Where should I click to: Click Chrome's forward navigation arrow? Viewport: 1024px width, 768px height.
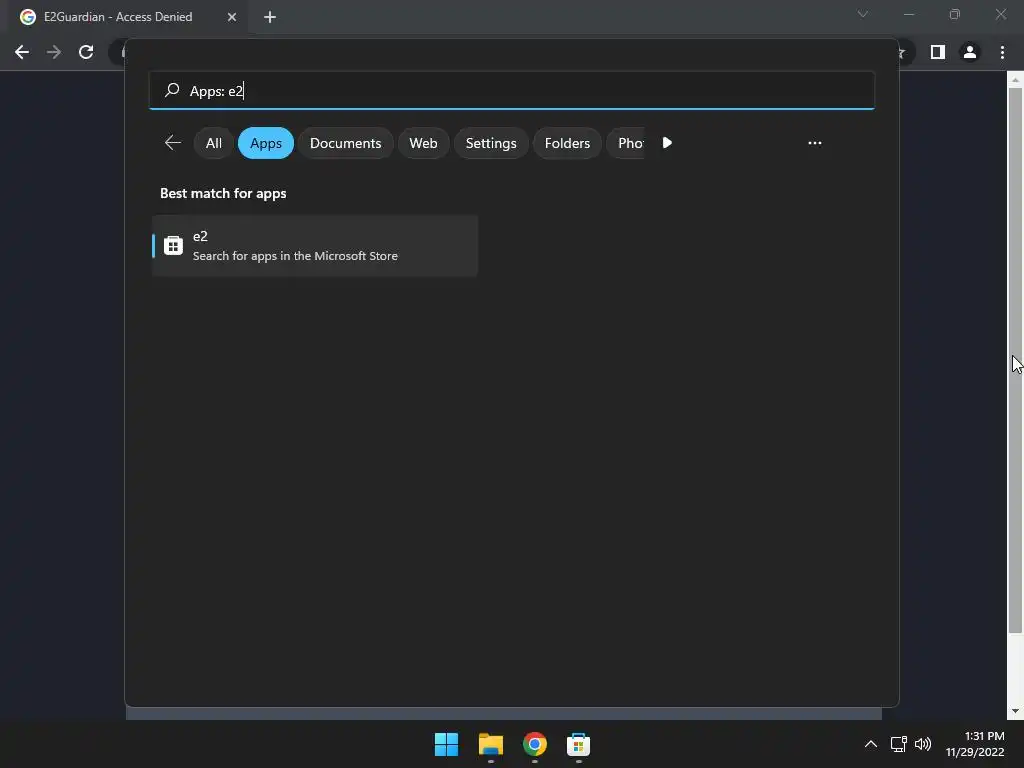point(54,52)
